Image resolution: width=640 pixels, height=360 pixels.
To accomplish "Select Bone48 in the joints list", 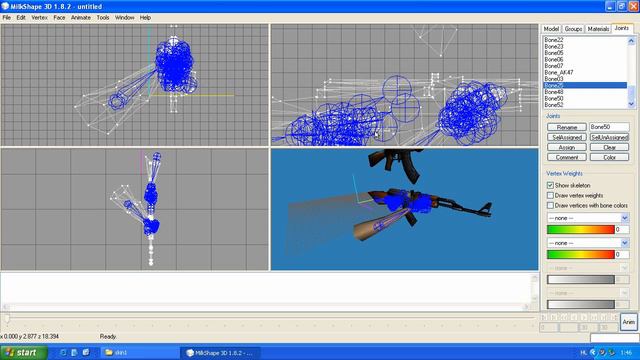I will pos(585,92).
